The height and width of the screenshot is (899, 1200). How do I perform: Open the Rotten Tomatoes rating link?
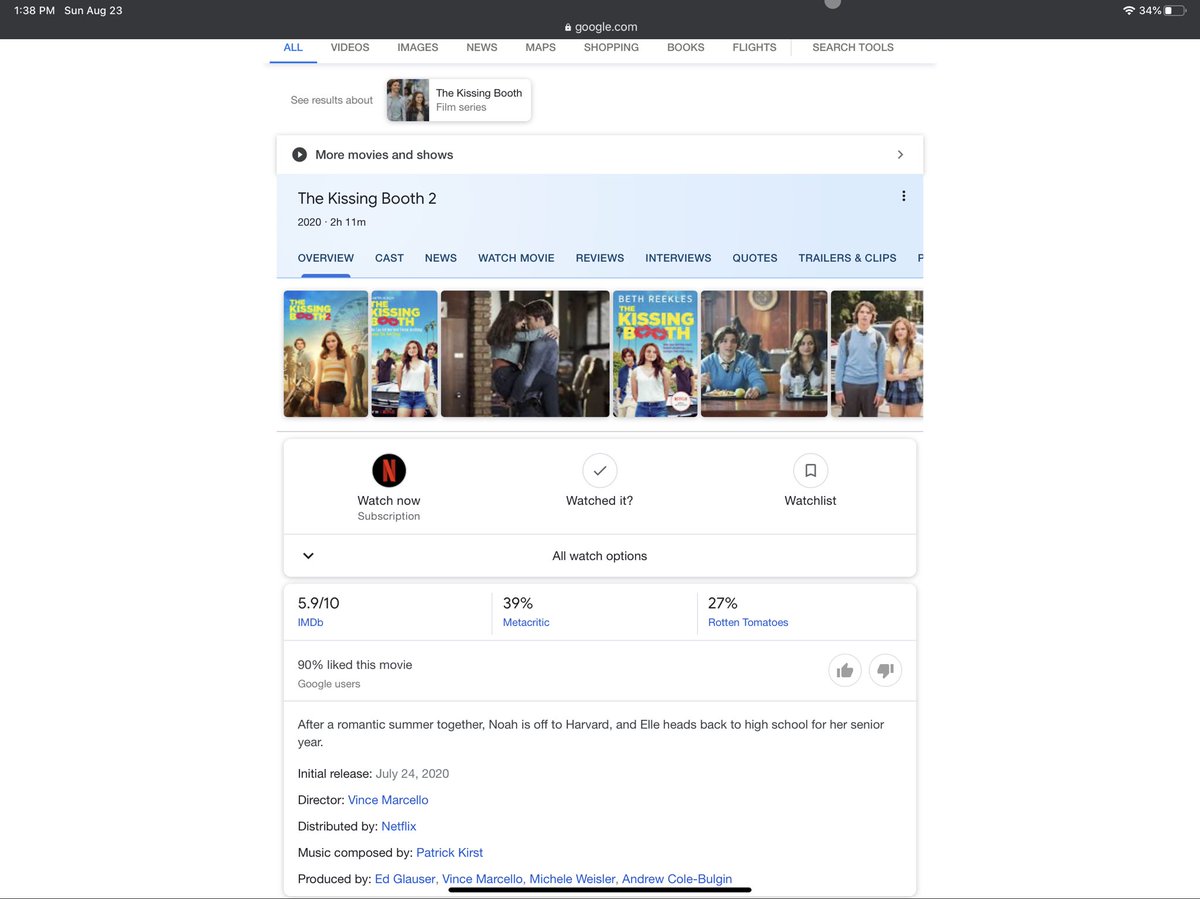coord(748,622)
